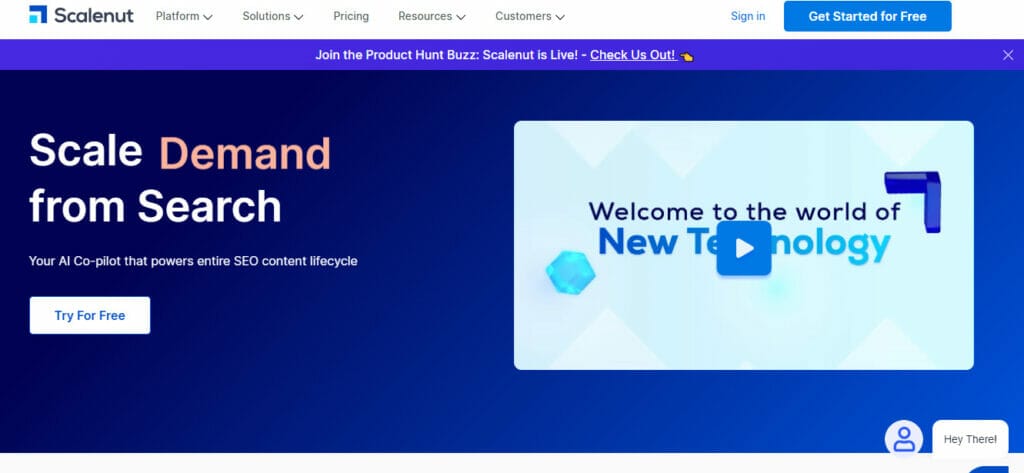Click the Scale Demand from Search heading
This screenshot has height=473, width=1024.
click(x=180, y=178)
